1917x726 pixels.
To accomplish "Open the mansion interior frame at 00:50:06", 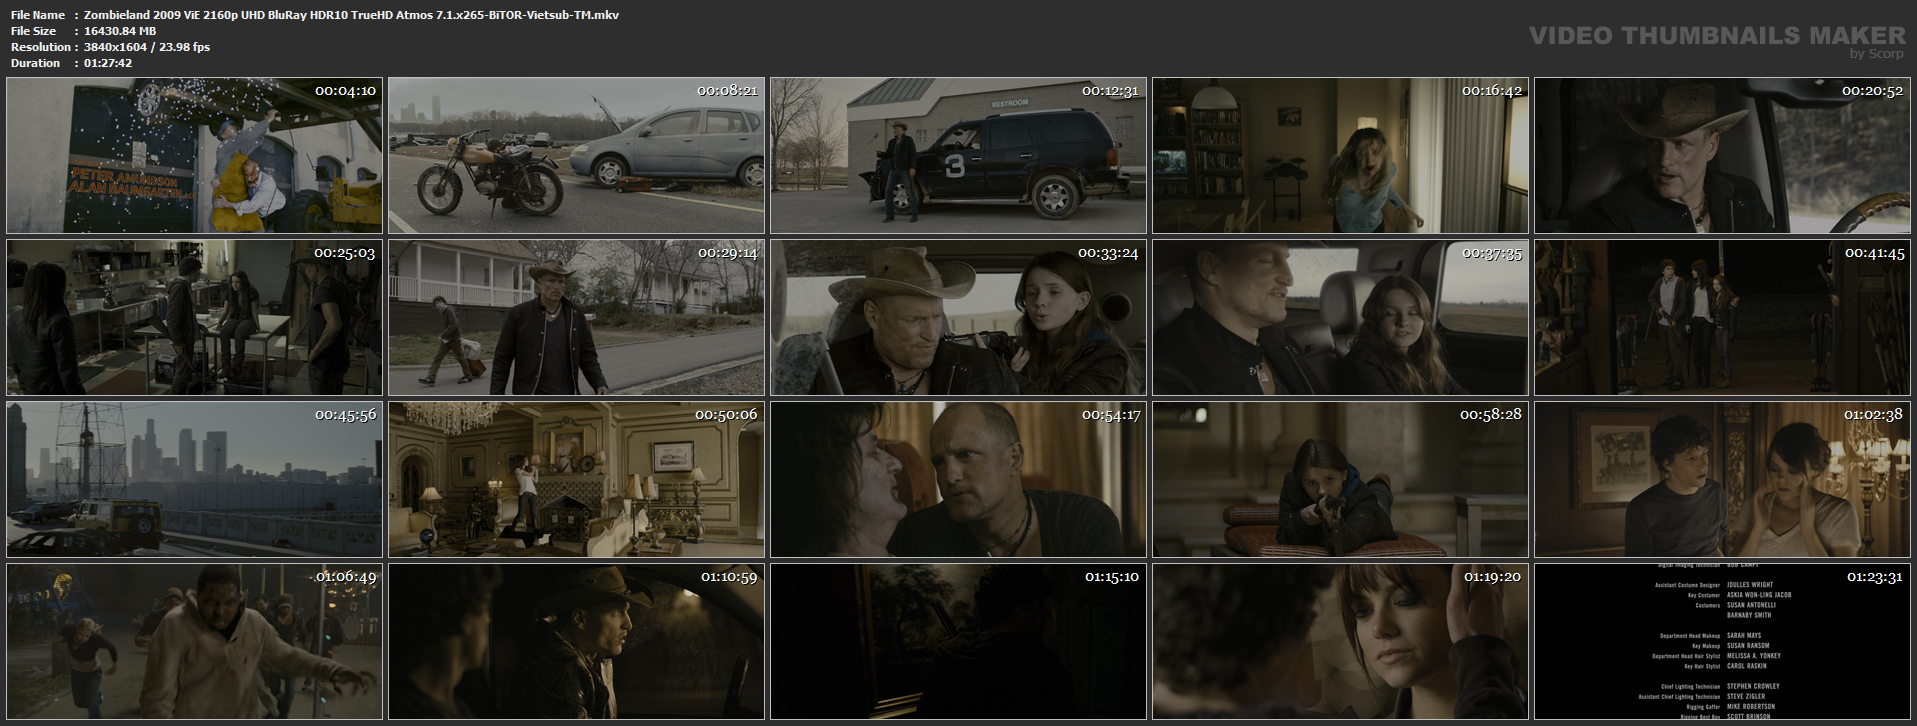I will coord(576,479).
